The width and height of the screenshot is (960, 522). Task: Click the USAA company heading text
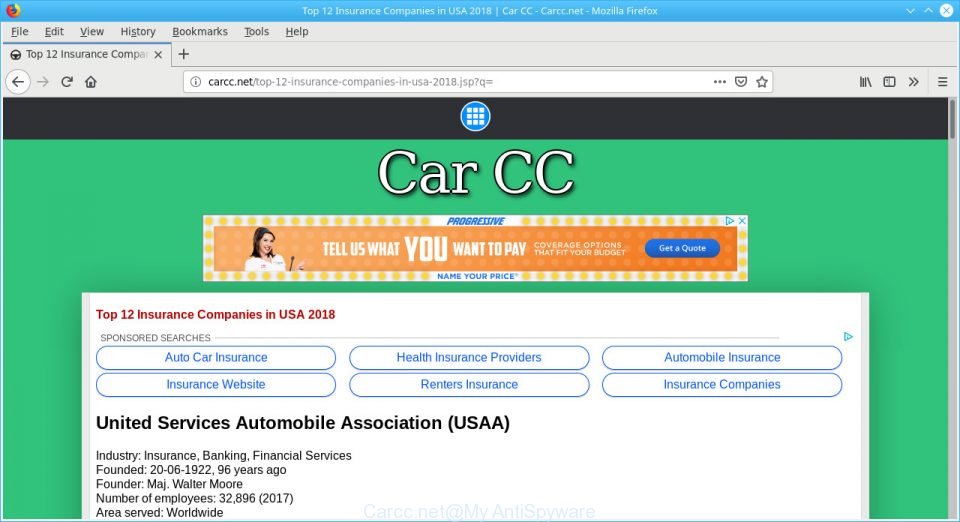[x=302, y=423]
